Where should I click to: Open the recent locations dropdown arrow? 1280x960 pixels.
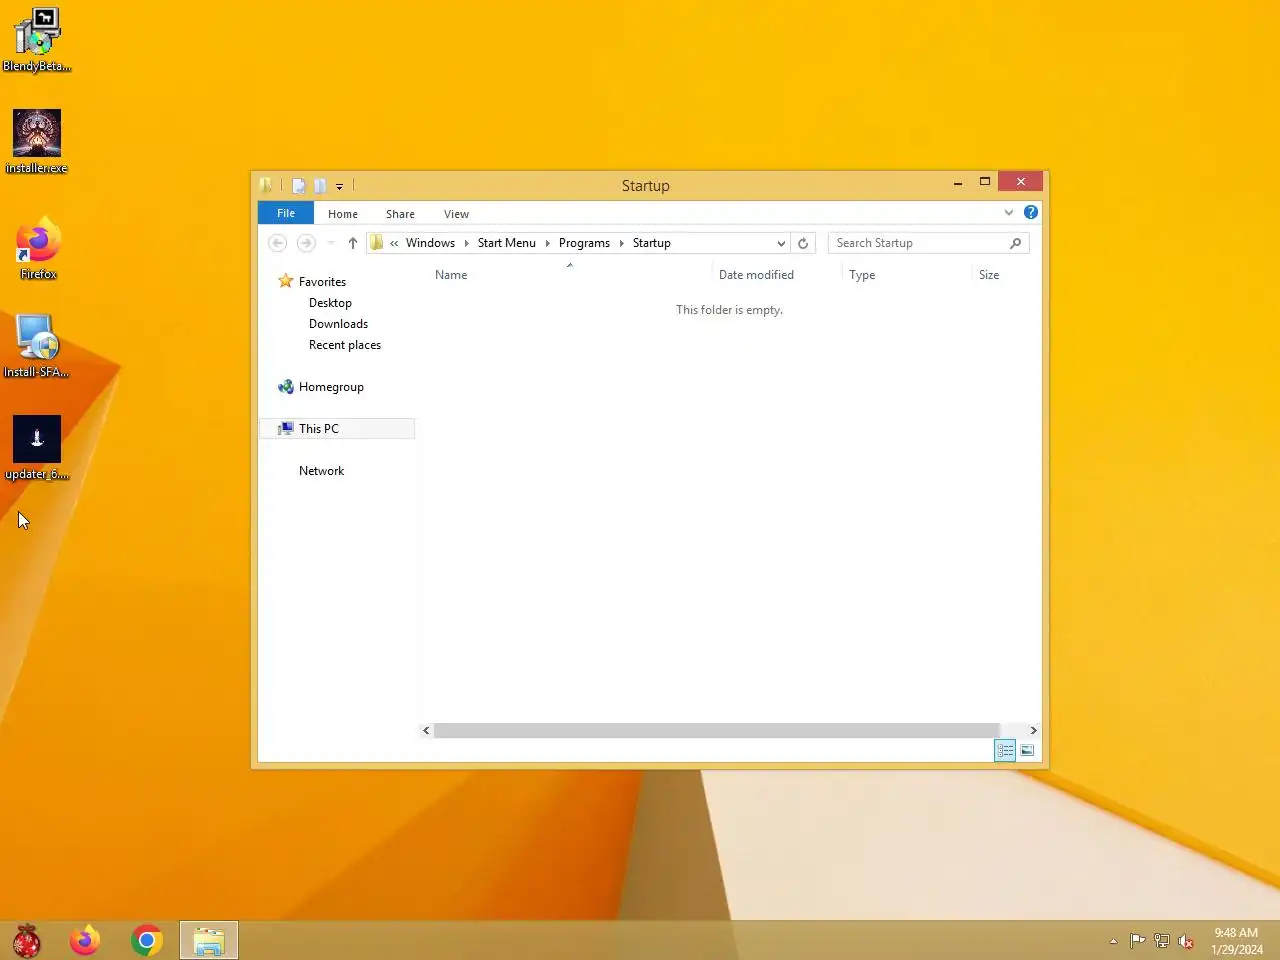[331, 243]
